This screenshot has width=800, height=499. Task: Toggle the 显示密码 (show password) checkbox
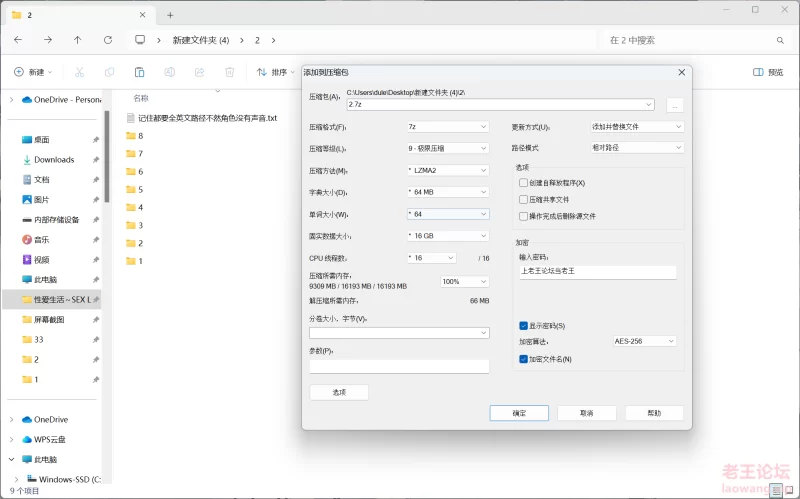click(x=523, y=326)
